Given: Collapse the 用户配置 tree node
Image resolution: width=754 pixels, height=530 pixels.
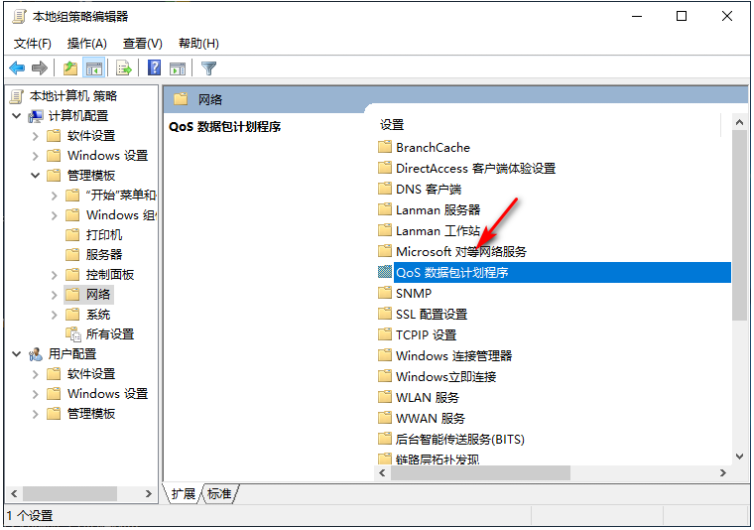Looking at the screenshot, I should (x=17, y=354).
